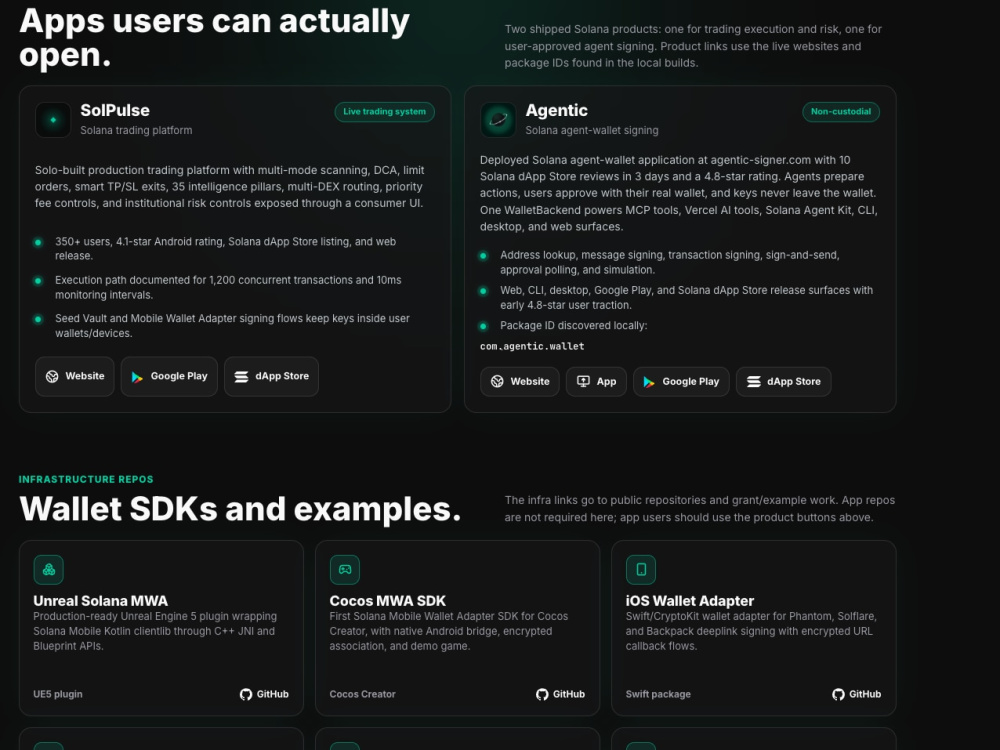Click the Cocos MWA SDK gamepad icon

pyautogui.click(x=345, y=570)
